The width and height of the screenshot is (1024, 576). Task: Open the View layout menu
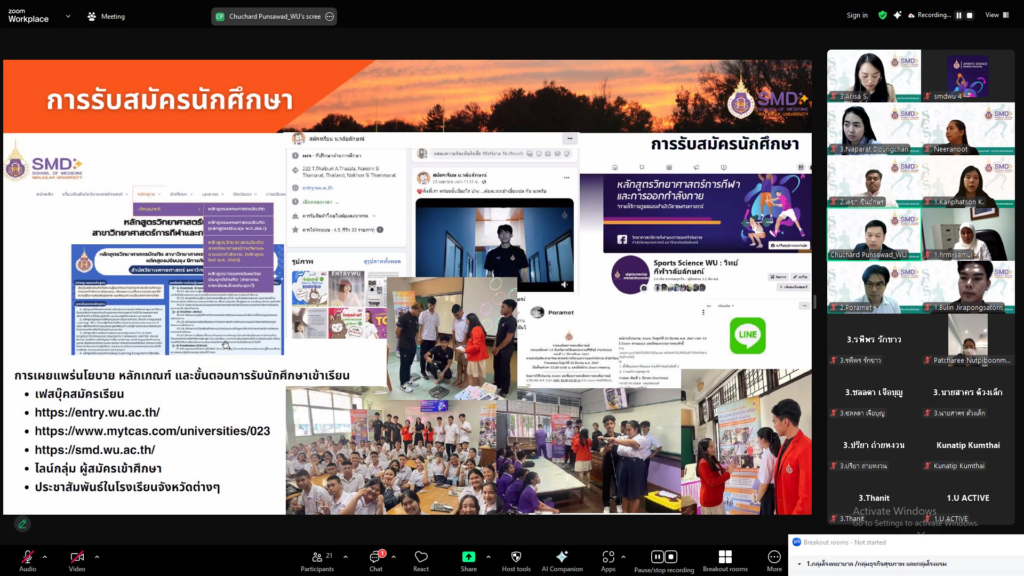(x=997, y=15)
